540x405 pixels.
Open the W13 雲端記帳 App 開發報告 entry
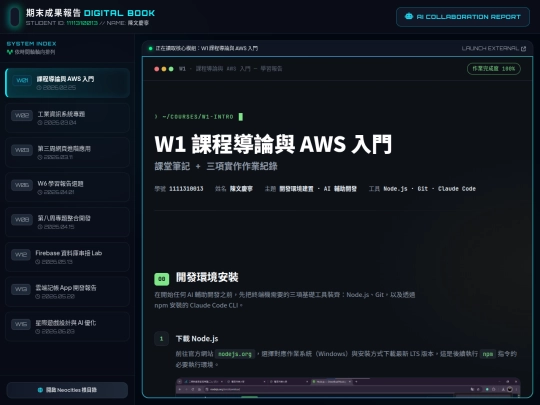67,292
